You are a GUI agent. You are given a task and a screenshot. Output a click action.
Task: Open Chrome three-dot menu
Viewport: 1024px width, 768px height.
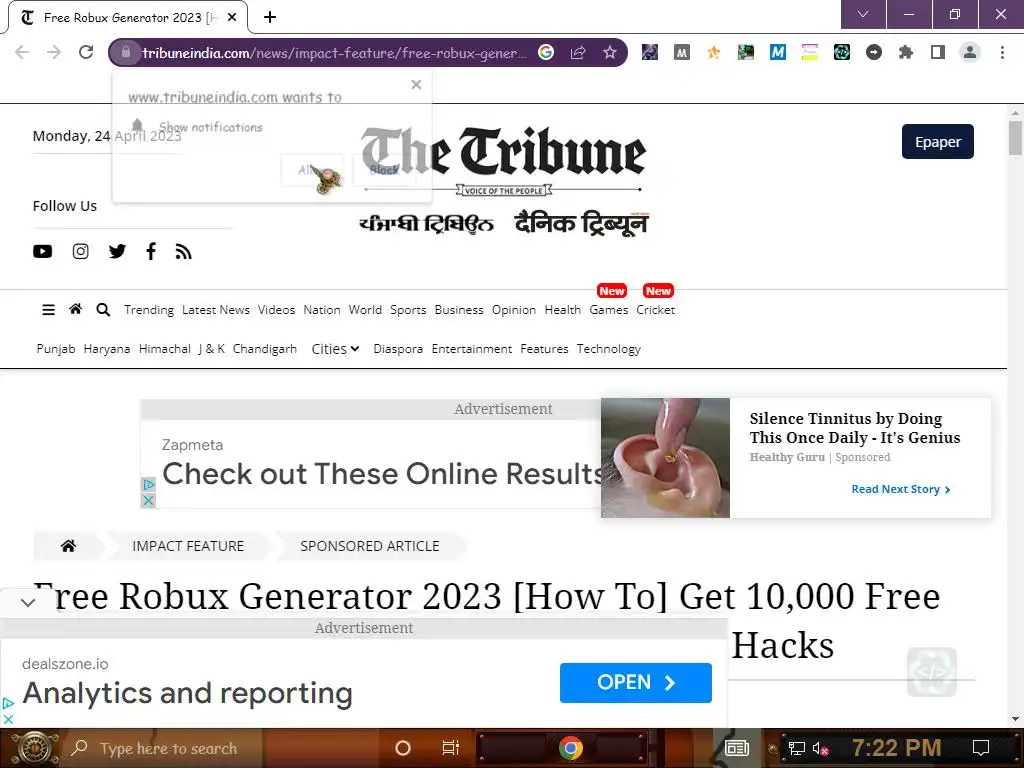(x=1002, y=52)
